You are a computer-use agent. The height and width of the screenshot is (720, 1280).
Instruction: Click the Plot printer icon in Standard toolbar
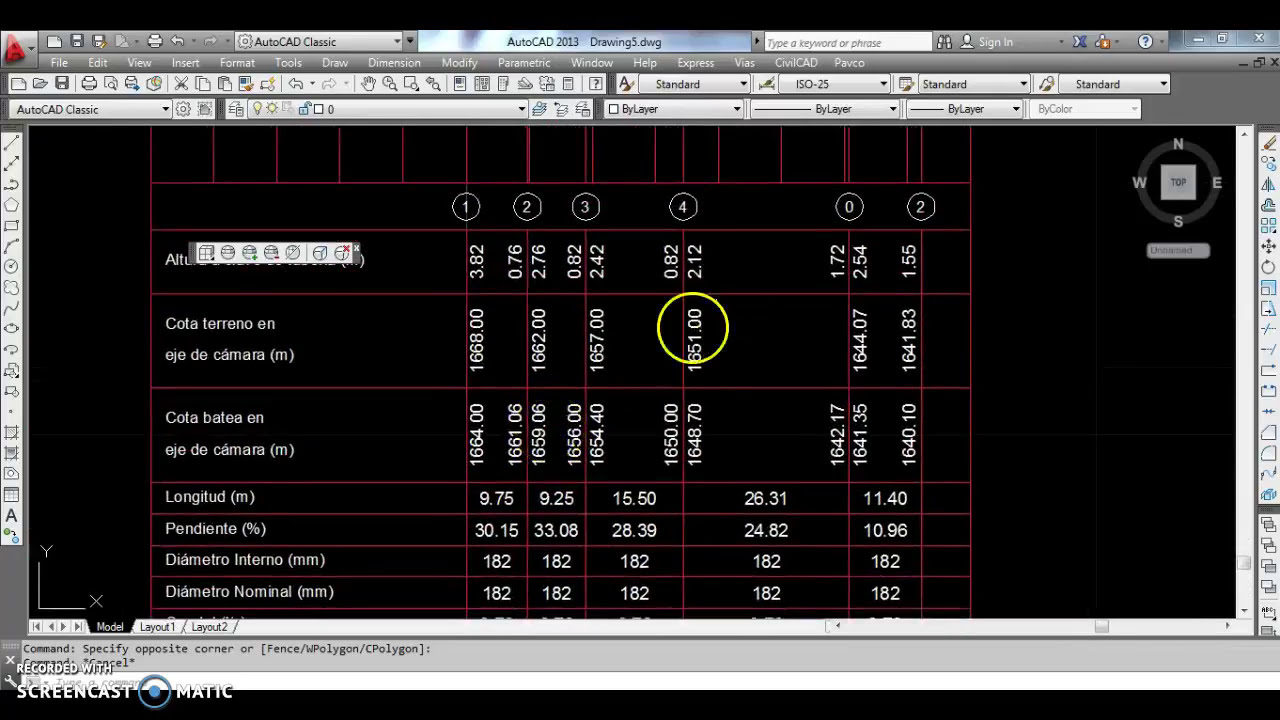pyautogui.click(x=89, y=84)
